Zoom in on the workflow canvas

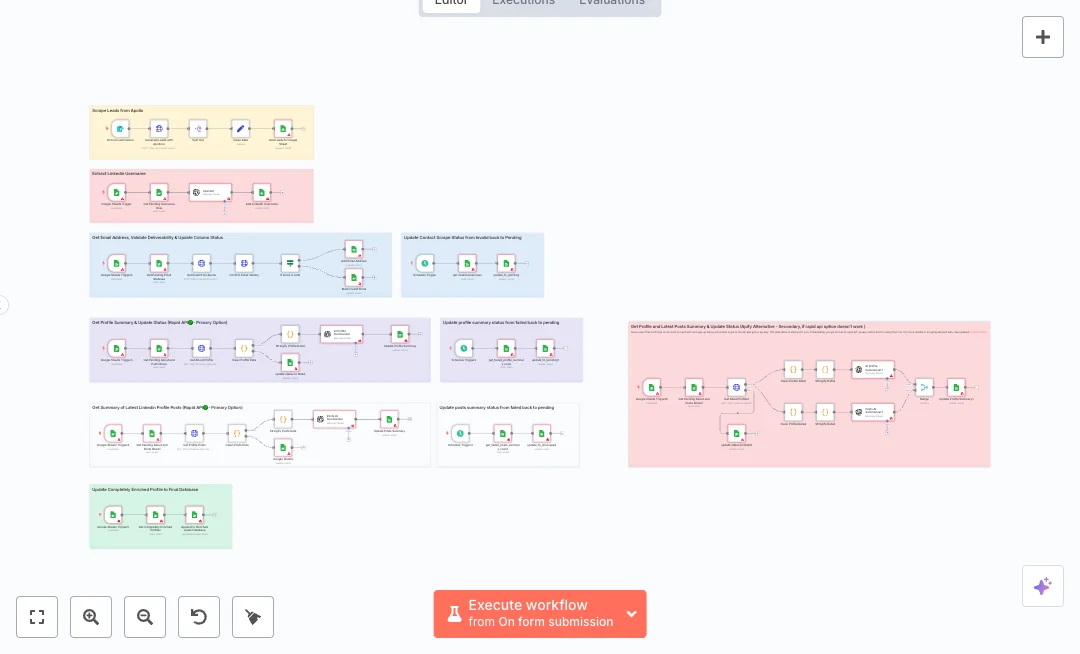[x=91, y=617]
